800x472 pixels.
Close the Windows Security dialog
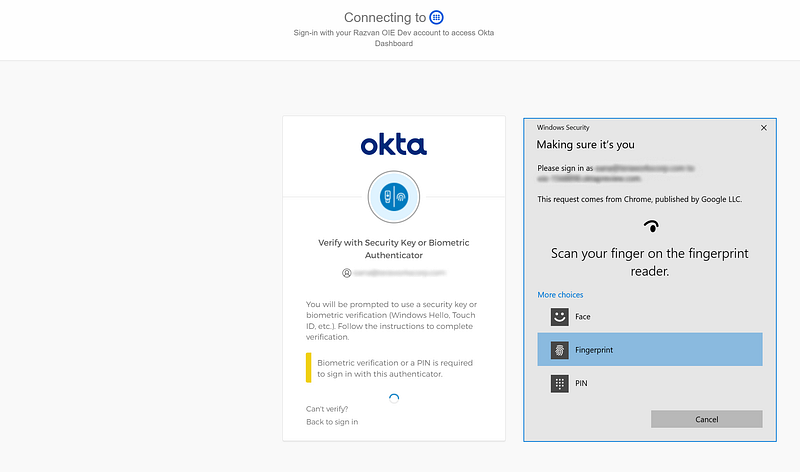(764, 128)
